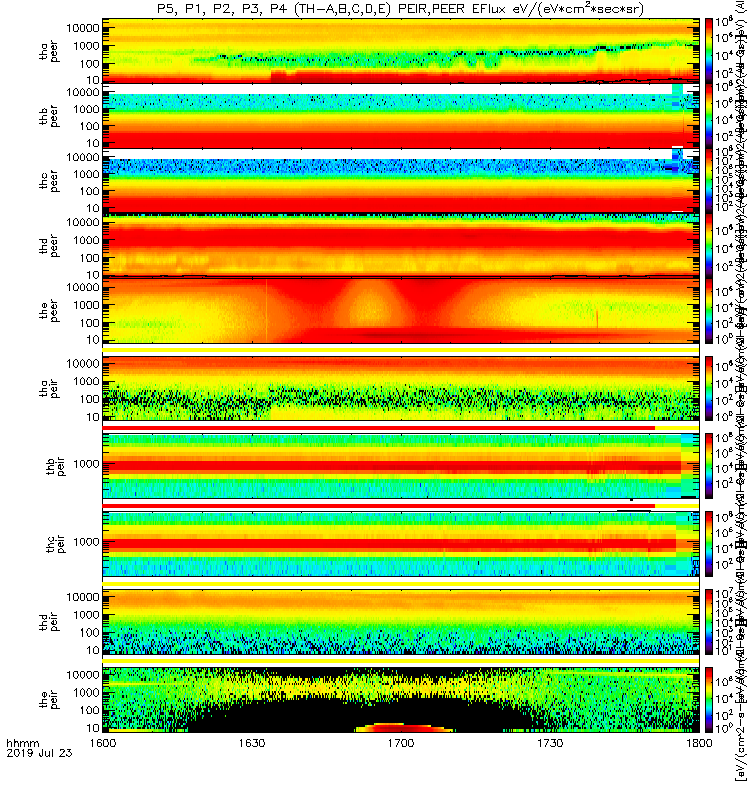
Task: Click the 'the peir' panel label
Action: coord(49,699)
